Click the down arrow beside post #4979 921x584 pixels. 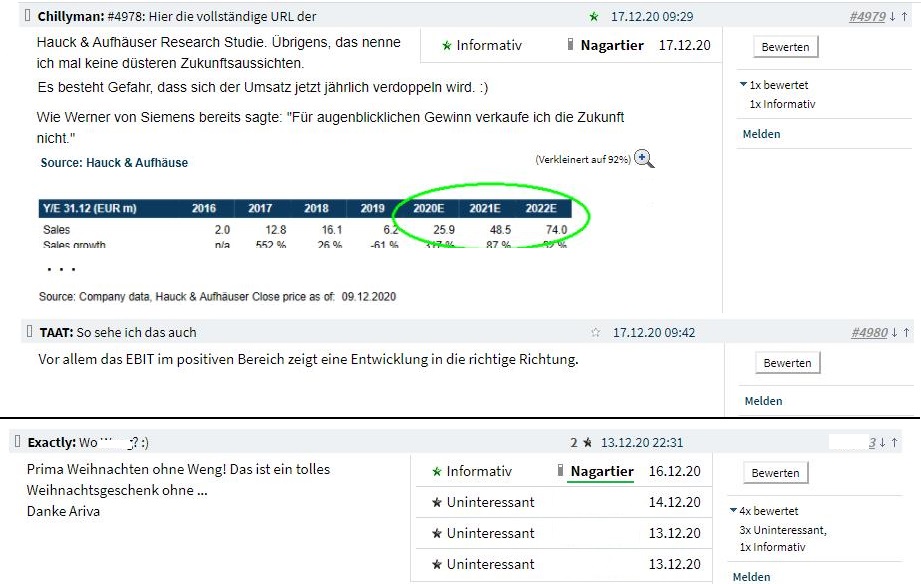[x=894, y=16]
